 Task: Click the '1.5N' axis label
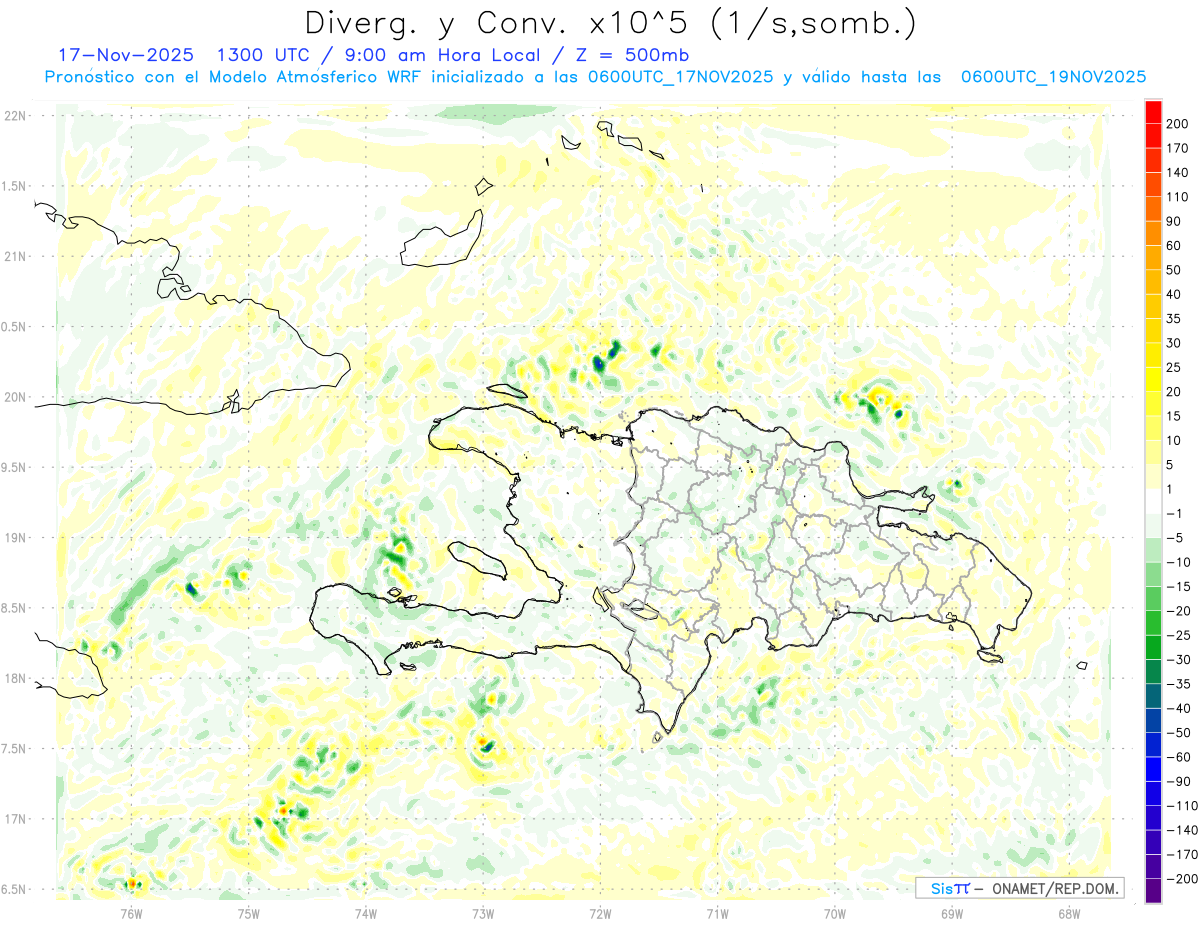(x=15, y=186)
